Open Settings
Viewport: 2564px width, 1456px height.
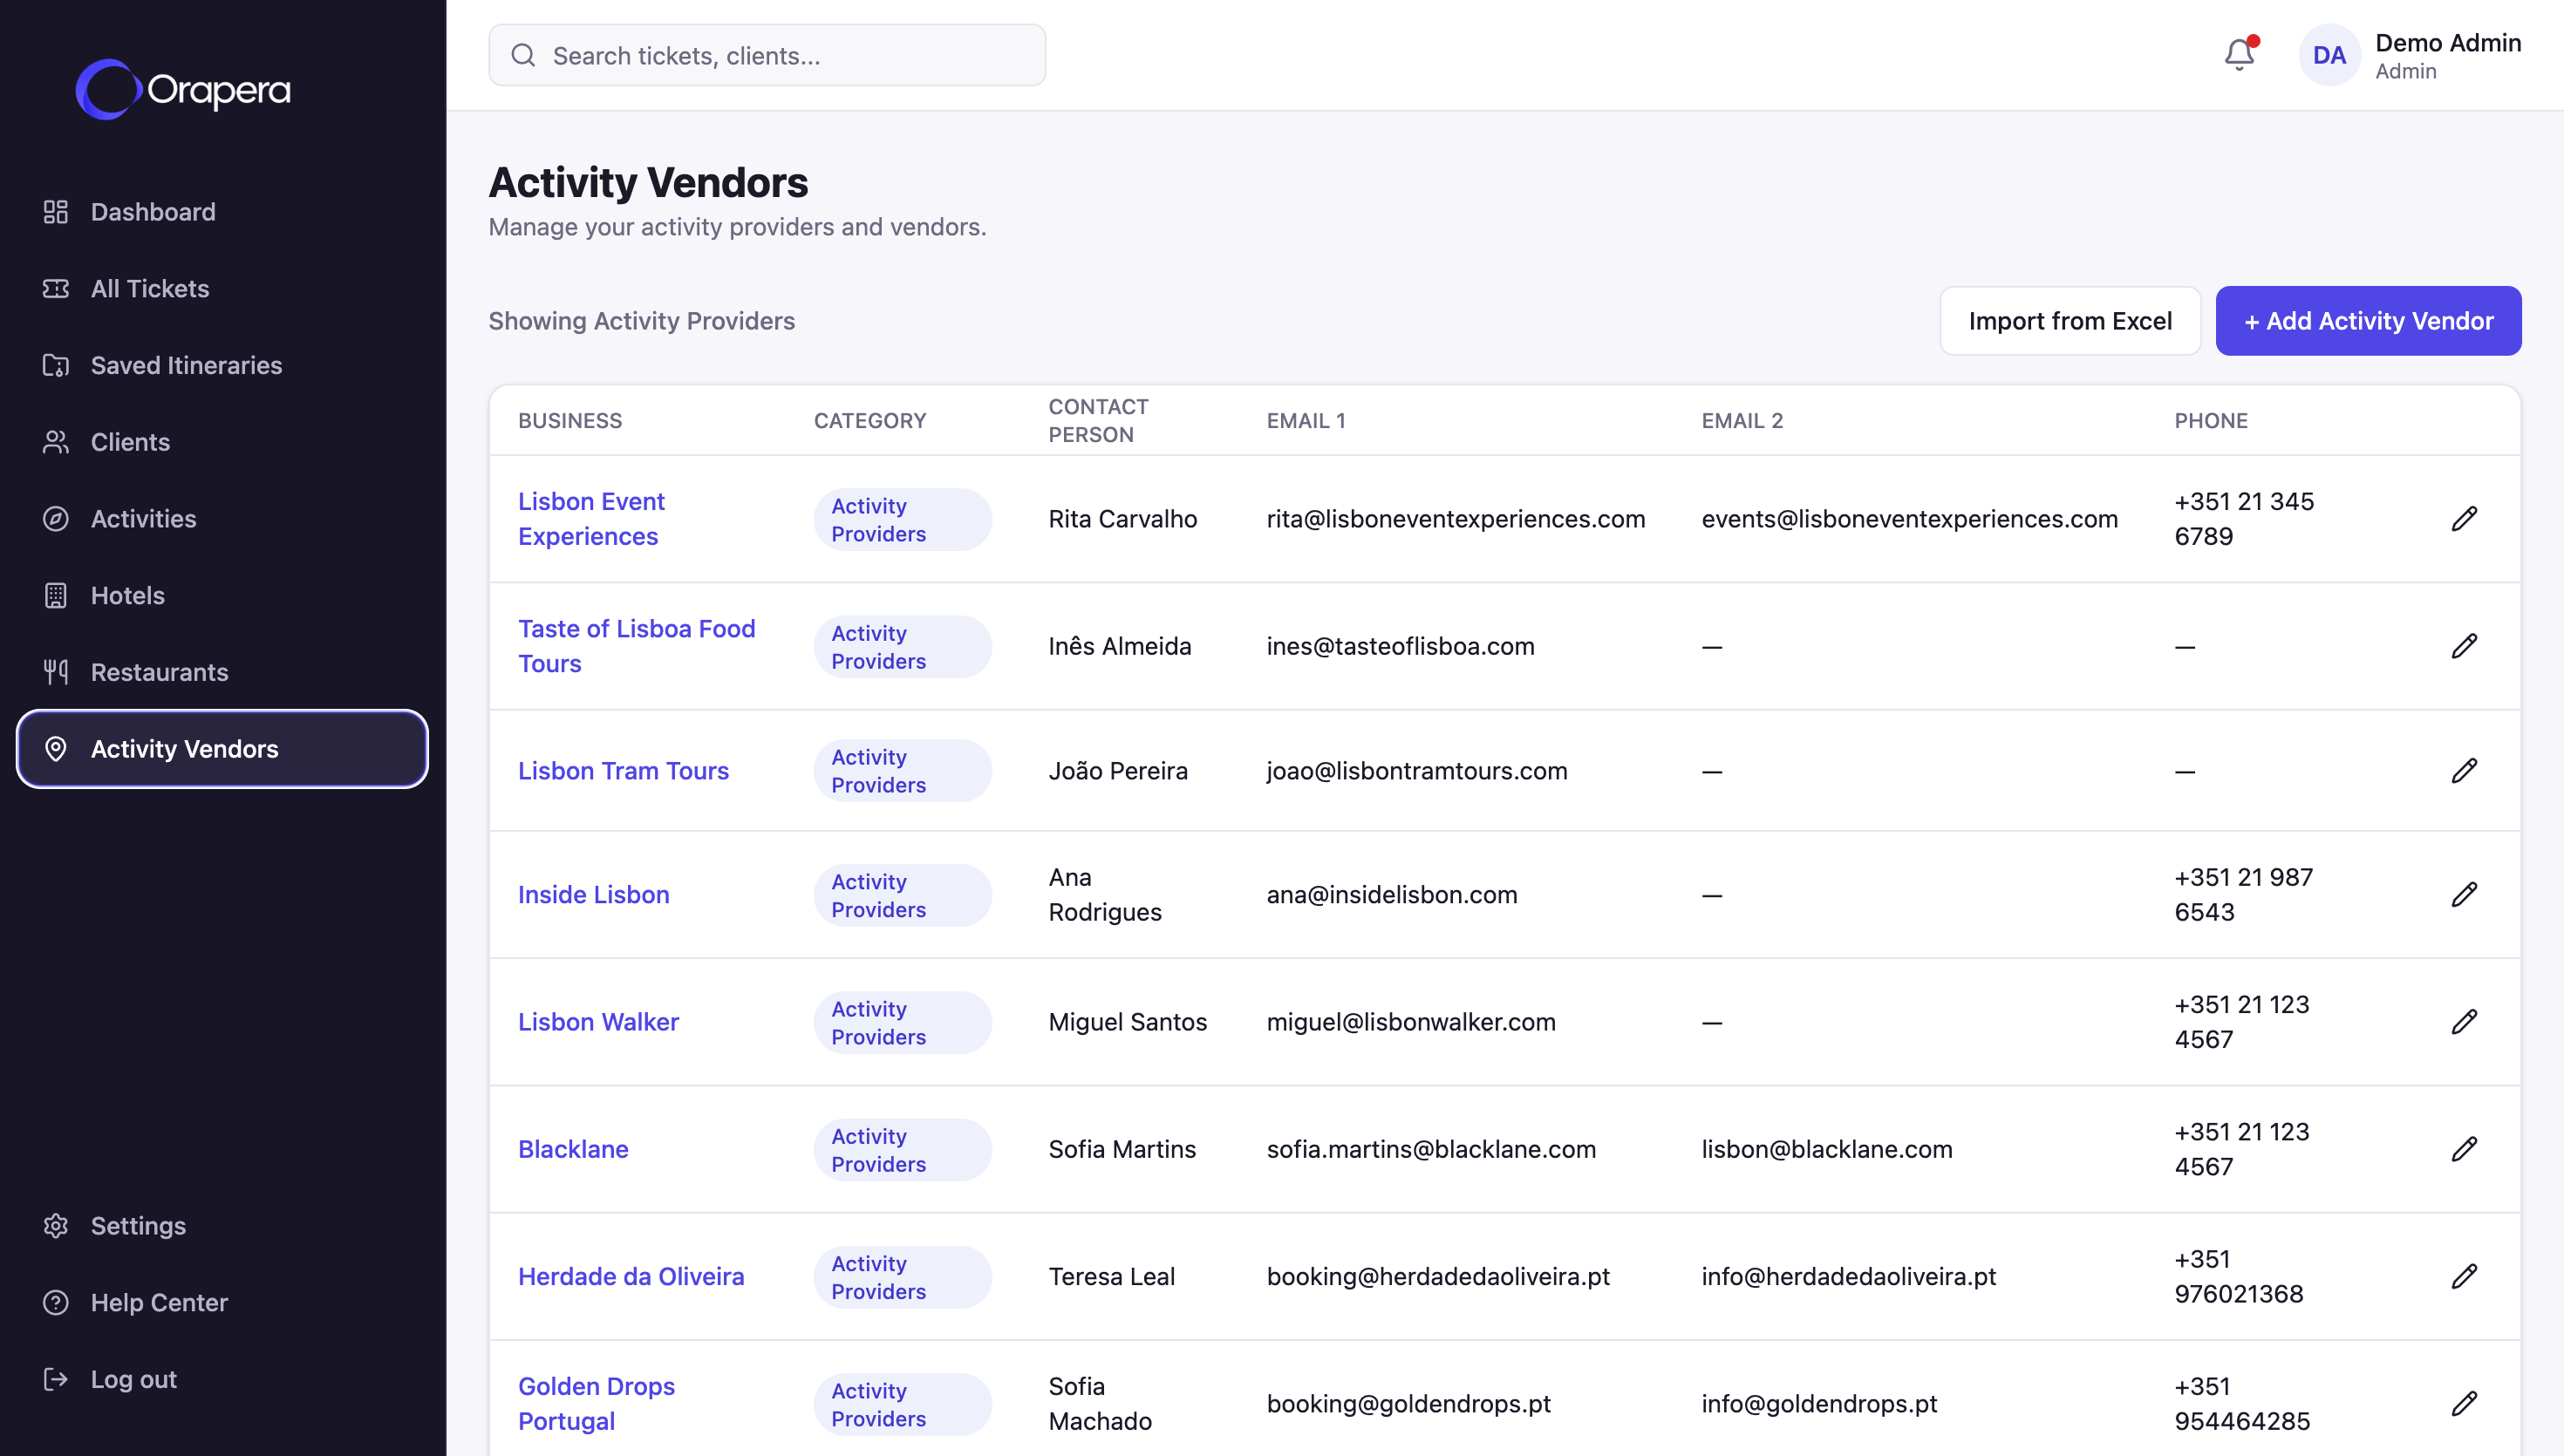coord(222,1226)
